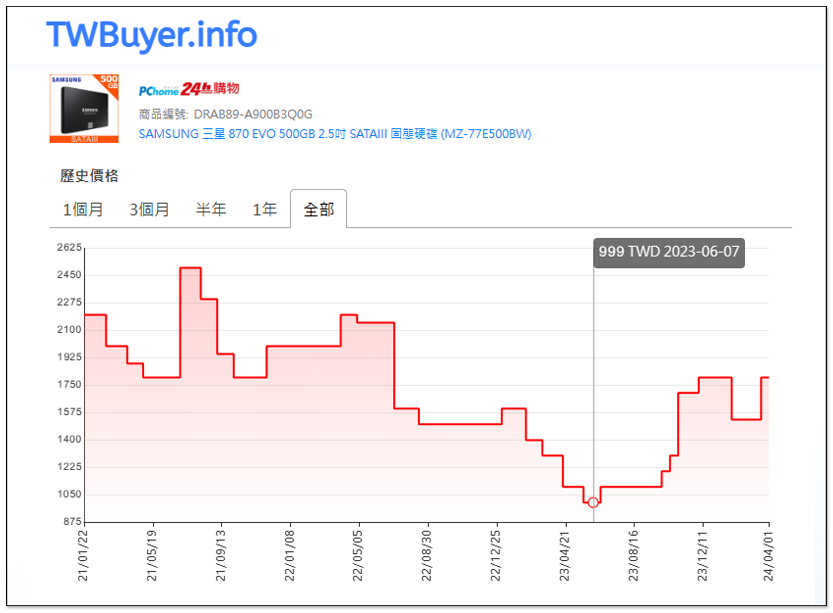The height and width of the screenshot is (613, 833).
Task: Click the TWBuyer.info site logo
Action: (x=151, y=35)
